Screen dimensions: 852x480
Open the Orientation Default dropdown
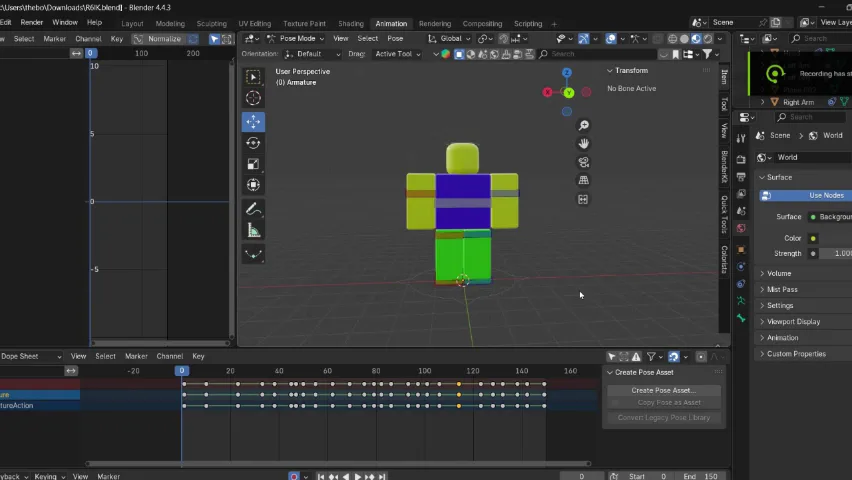[312, 54]
